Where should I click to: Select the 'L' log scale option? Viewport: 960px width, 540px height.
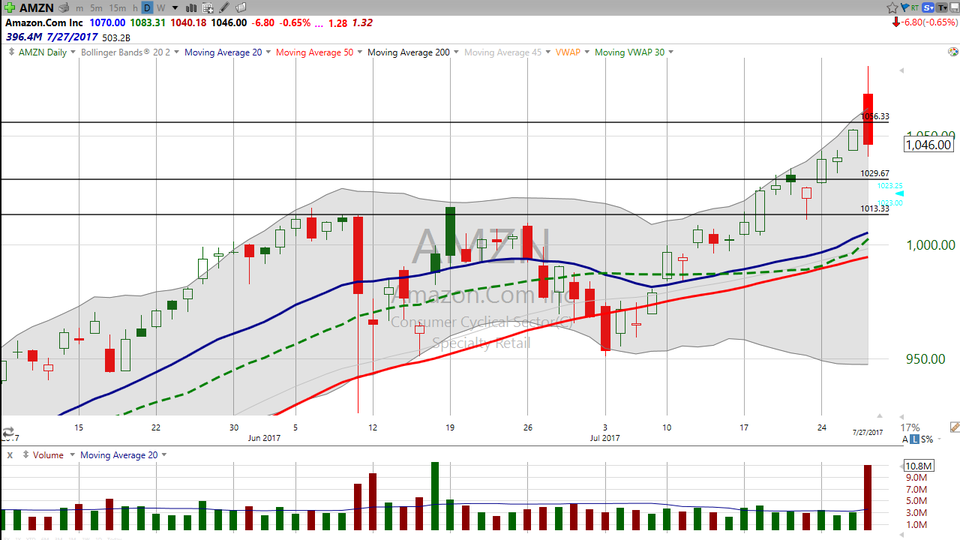pyautogui.click(x=915, y=439)
